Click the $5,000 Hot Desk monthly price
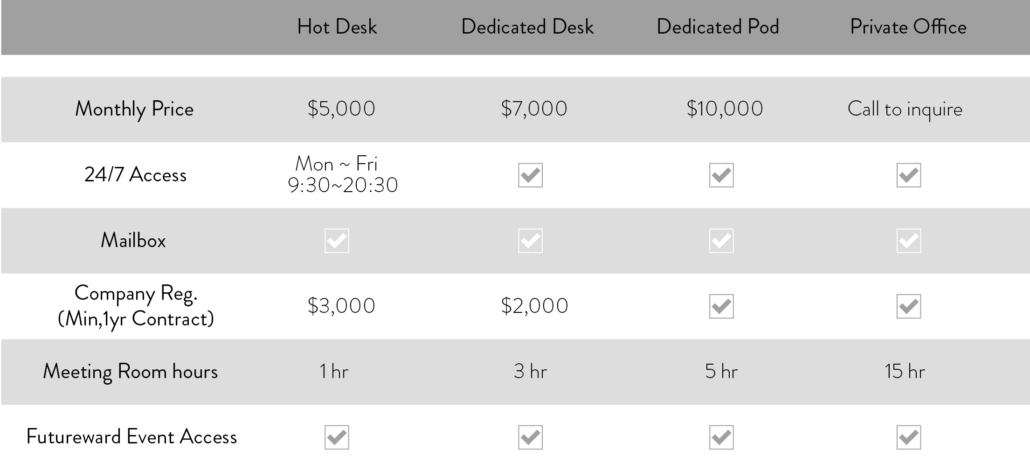Viewport: 1030px width, 470px height. click(x=341, y=108)
